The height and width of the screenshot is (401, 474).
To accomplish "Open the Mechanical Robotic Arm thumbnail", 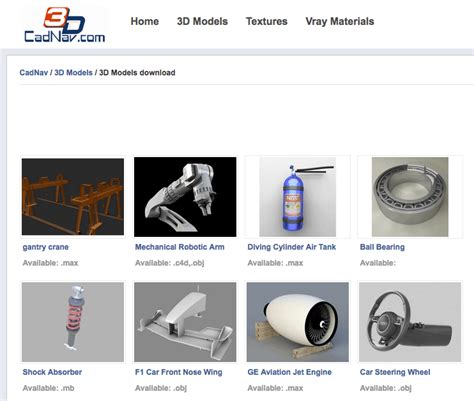I will pos(185,197).
